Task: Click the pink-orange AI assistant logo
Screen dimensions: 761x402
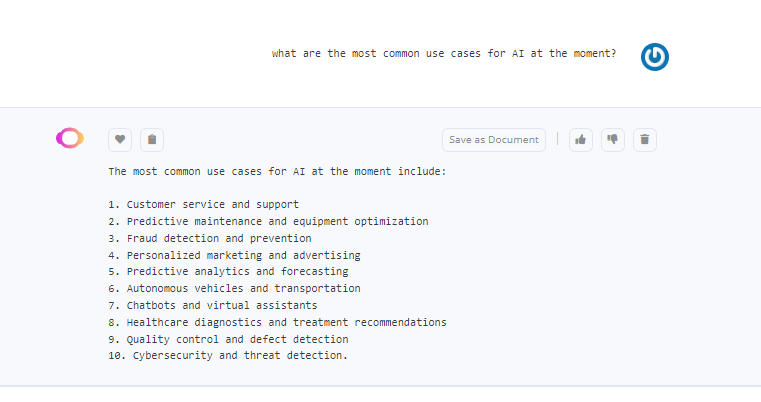Action: pos(70,138)
